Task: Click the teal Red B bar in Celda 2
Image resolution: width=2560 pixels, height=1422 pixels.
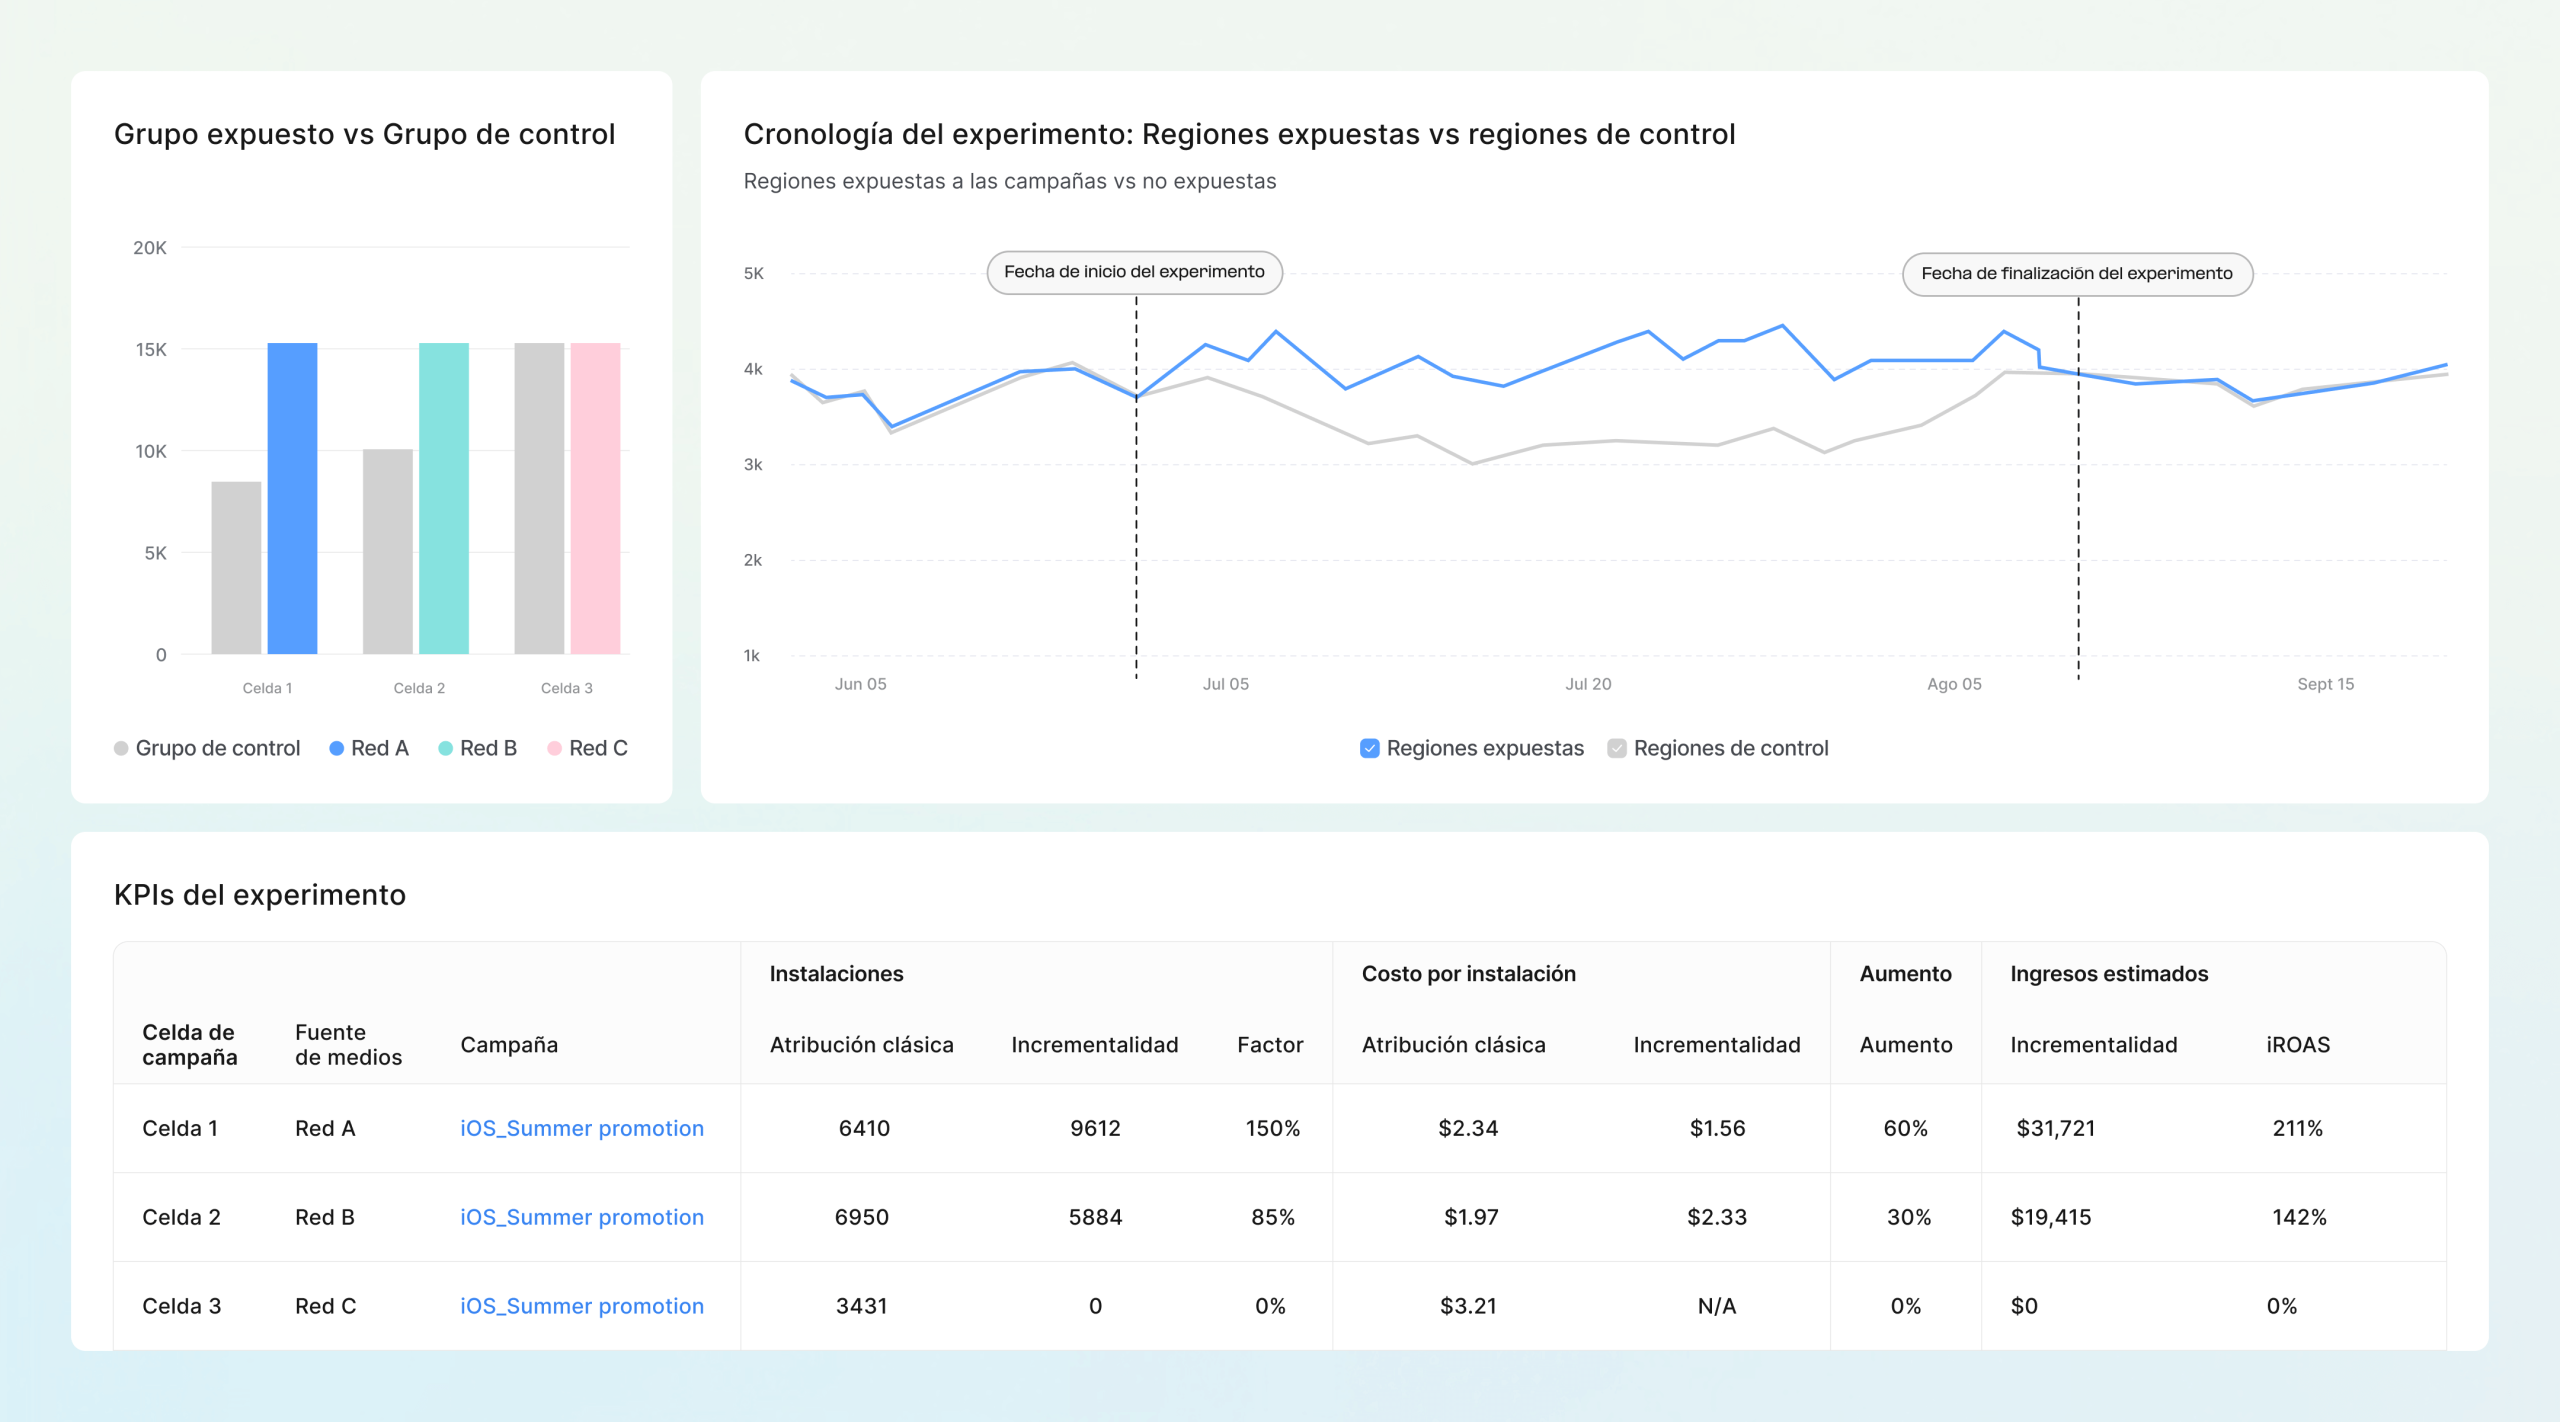Action: [443, 498]
